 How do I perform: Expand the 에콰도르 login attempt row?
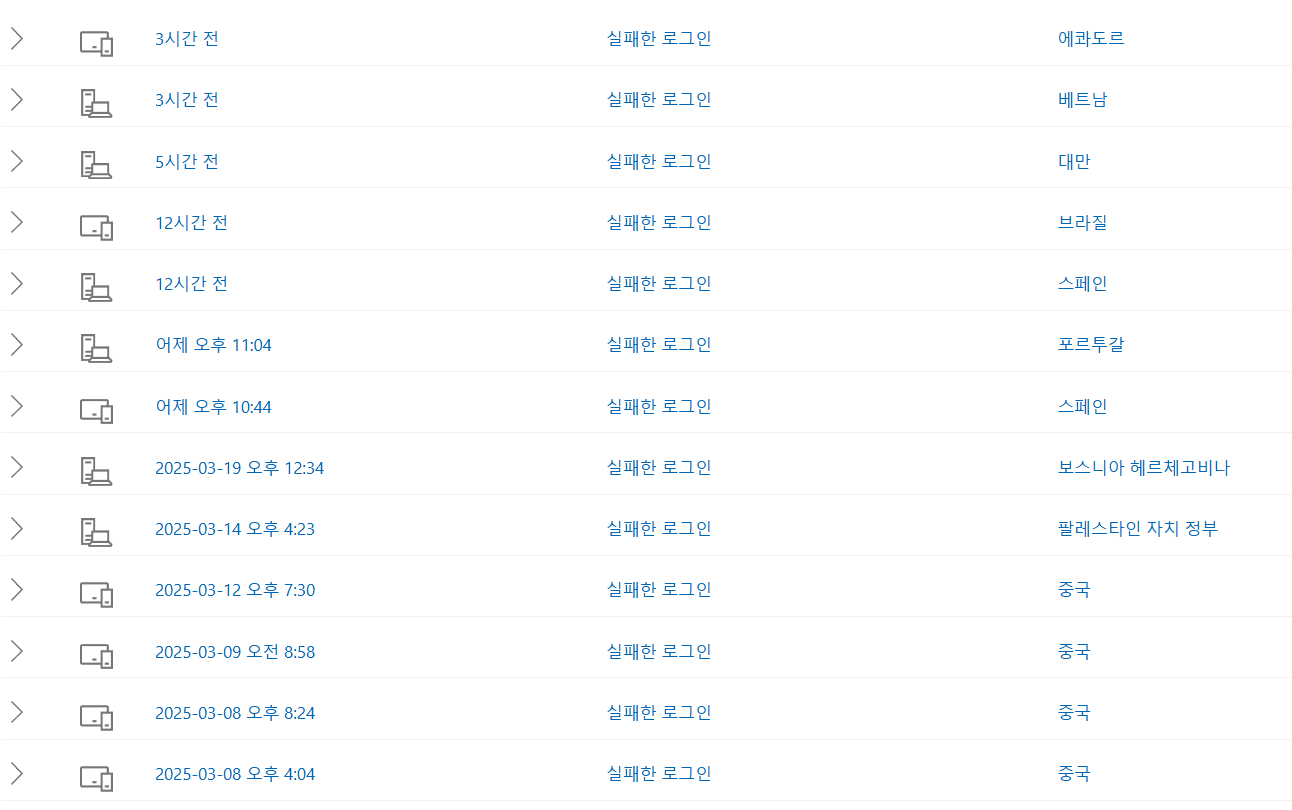16,39
